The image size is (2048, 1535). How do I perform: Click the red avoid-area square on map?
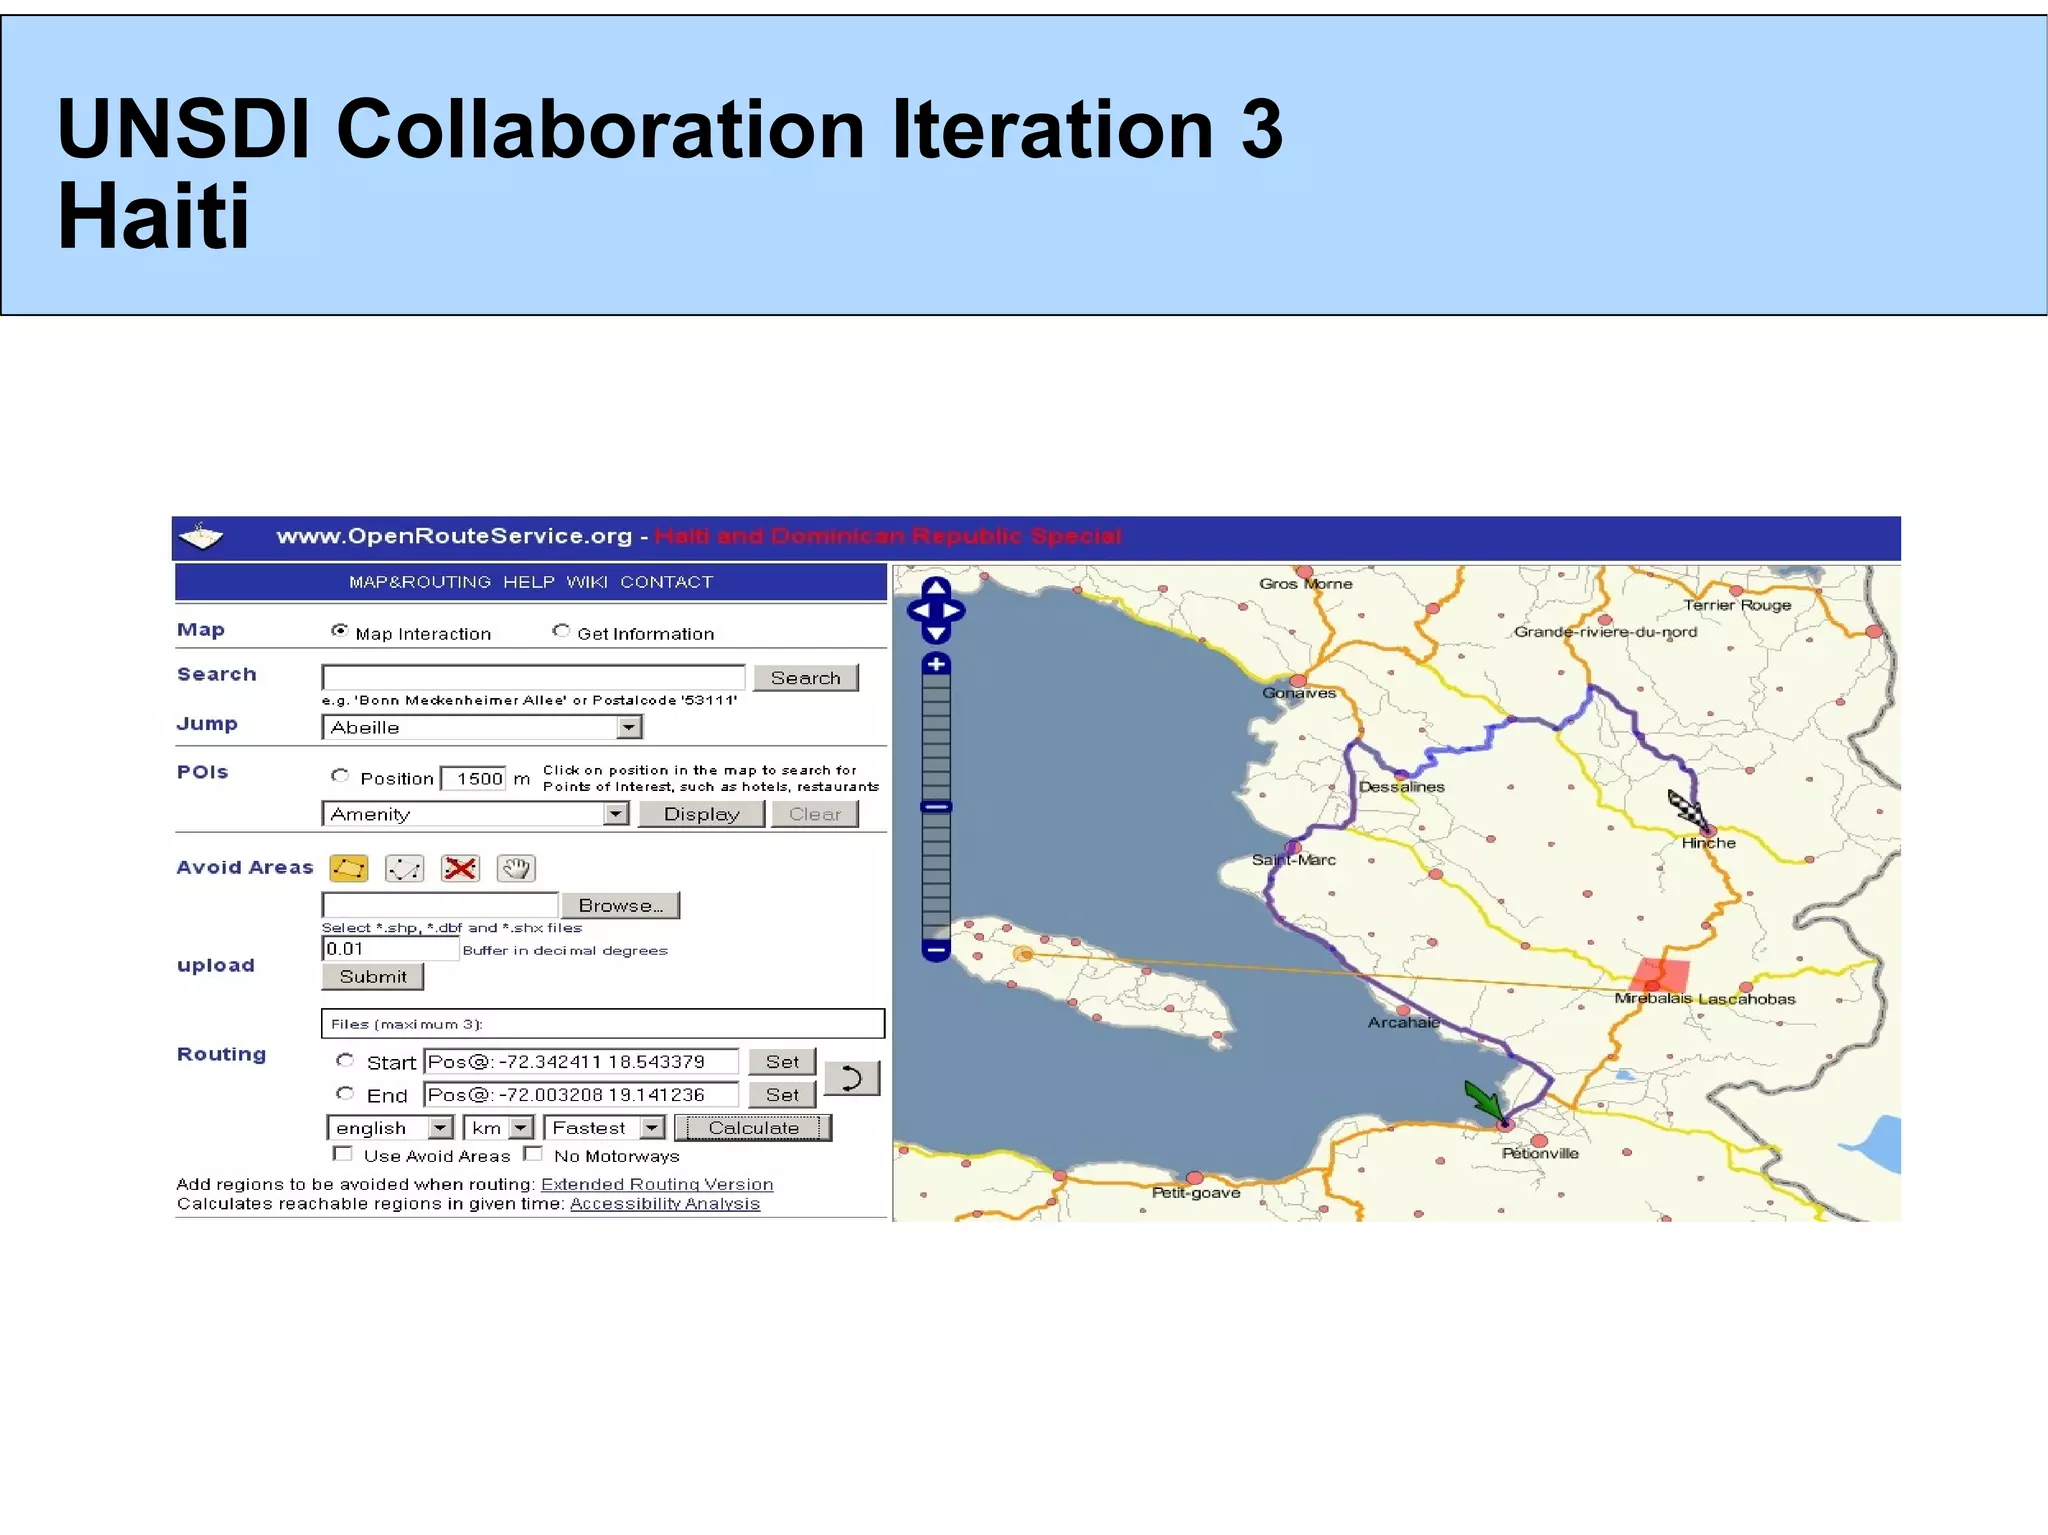(1660, 975)
